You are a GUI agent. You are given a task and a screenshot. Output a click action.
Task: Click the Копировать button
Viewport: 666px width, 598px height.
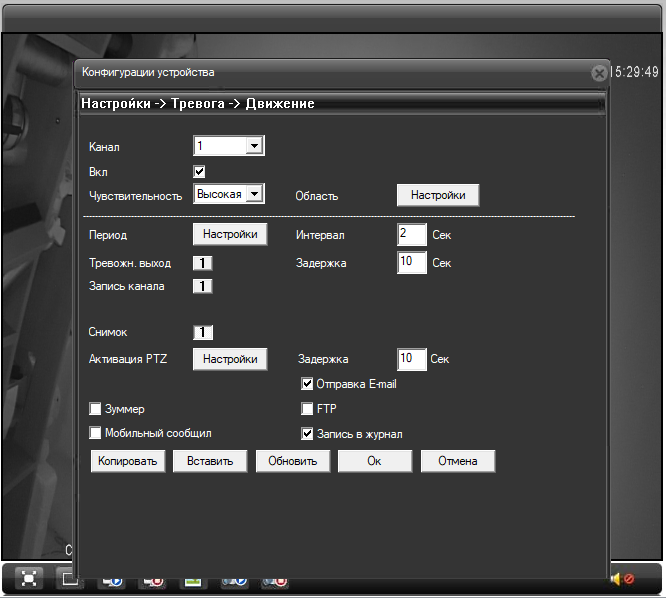[x=128, y=461]
